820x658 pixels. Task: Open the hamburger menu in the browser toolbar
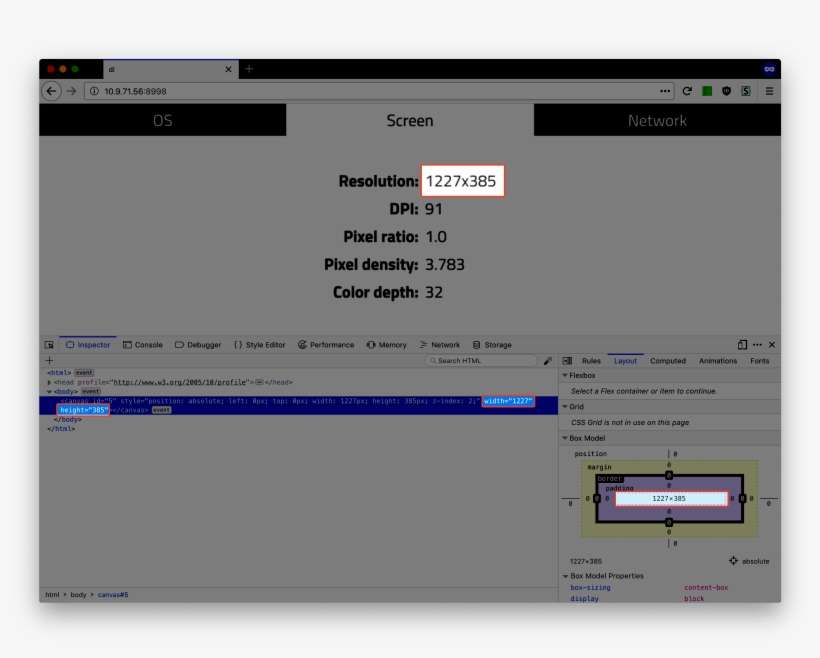point(769,91)
